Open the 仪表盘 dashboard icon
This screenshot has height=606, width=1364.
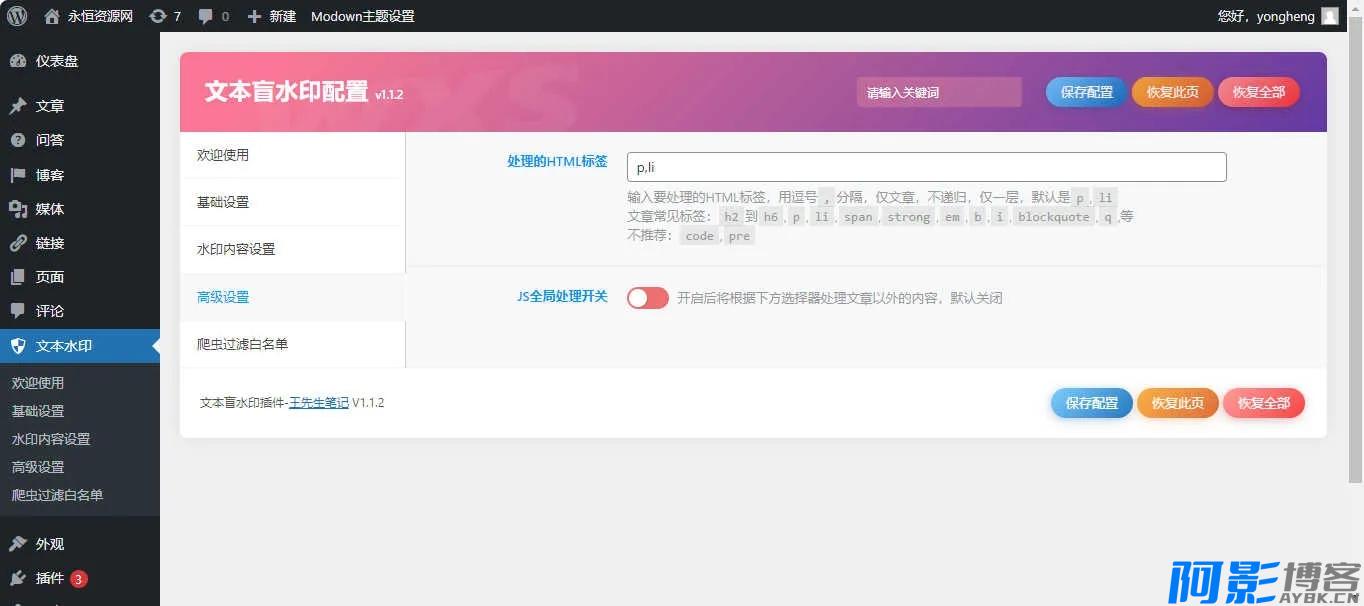tap(18, 61)
